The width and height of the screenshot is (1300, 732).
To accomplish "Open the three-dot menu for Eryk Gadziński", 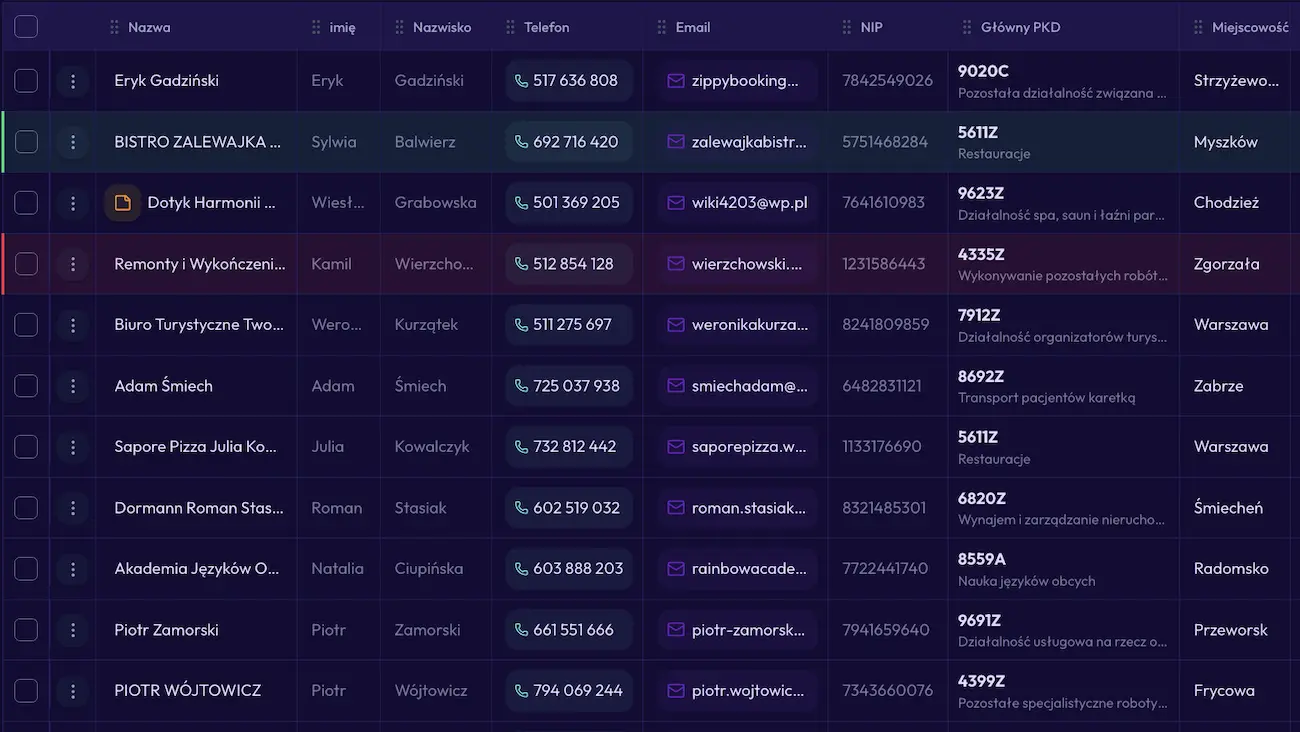I will pyautogui.click(x=72, y=81).
